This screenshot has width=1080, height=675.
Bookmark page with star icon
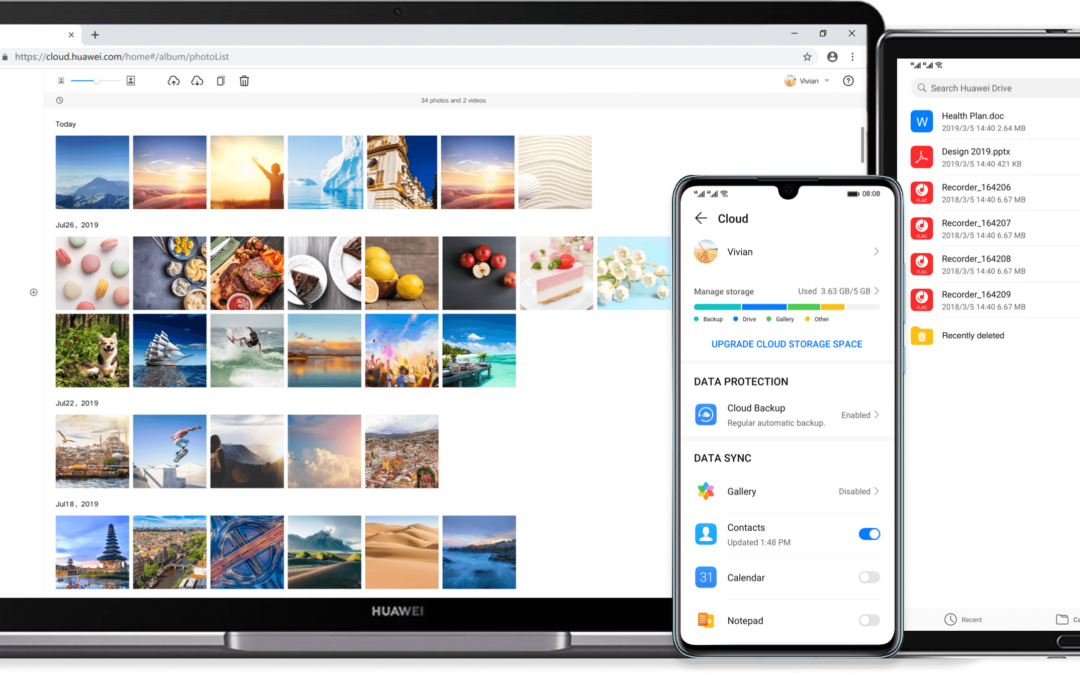pos(807,56)
